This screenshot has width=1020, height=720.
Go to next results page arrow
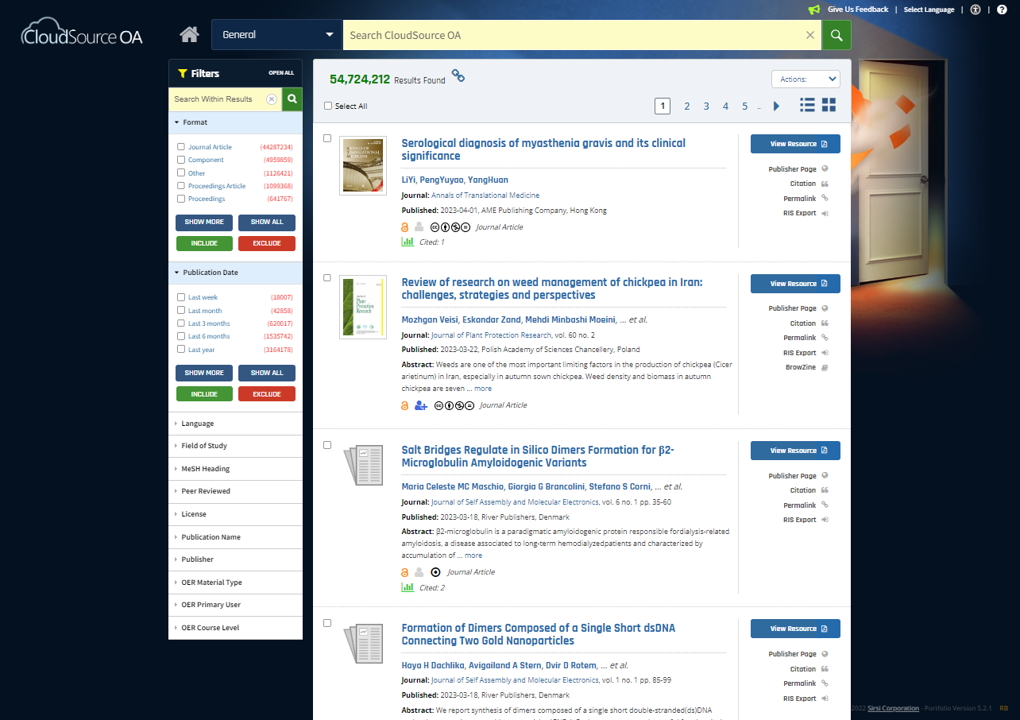(x=776, y=106)
